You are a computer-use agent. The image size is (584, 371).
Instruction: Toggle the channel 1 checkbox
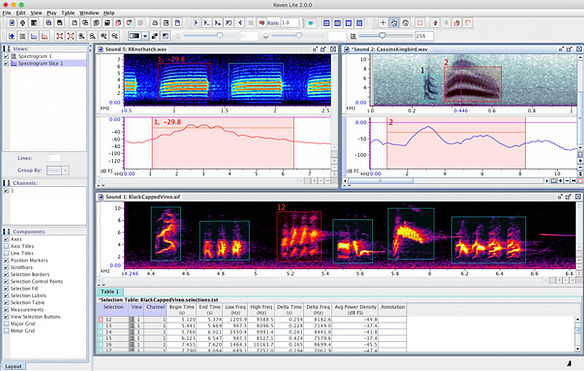6,191
